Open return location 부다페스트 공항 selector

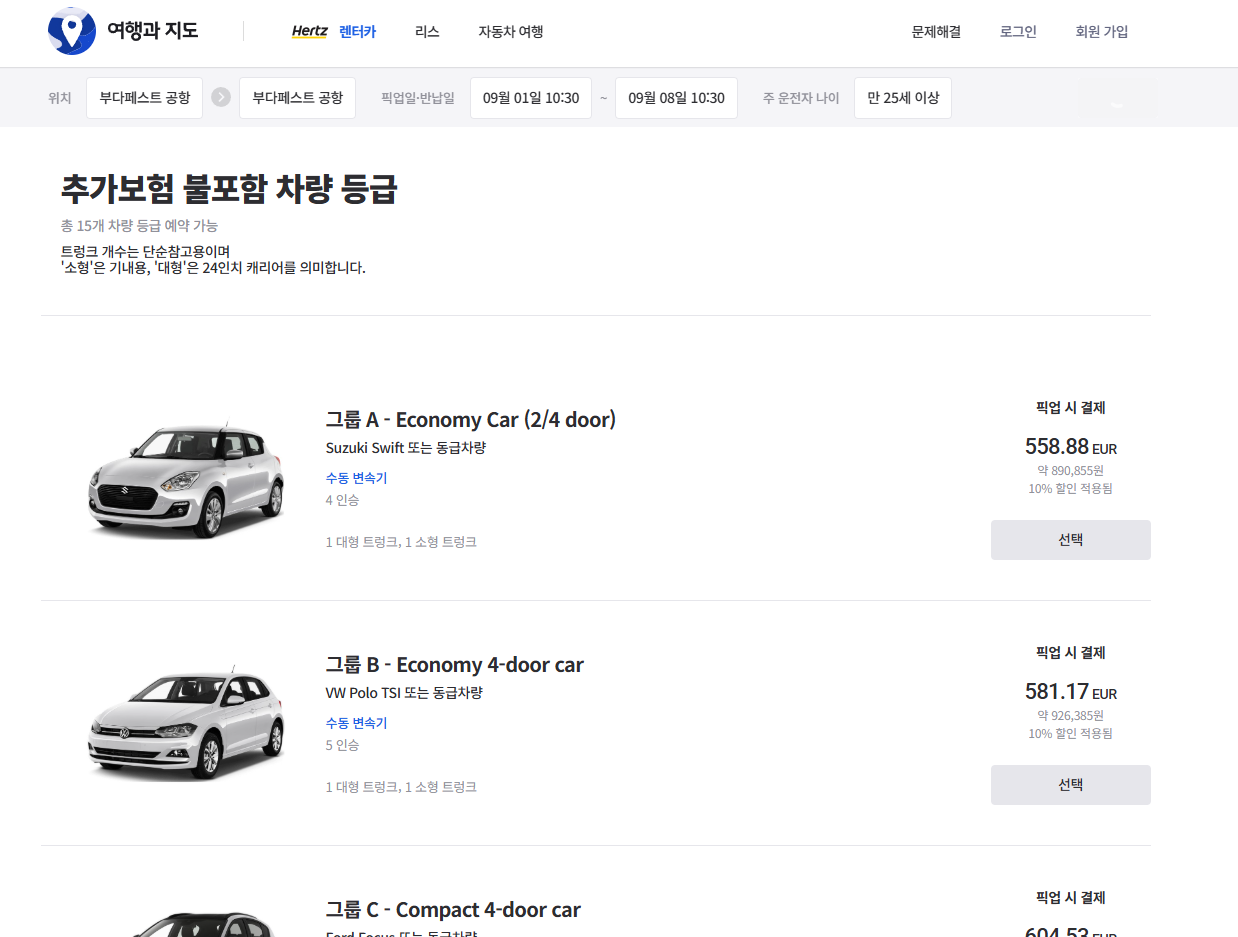click(297, 98)
